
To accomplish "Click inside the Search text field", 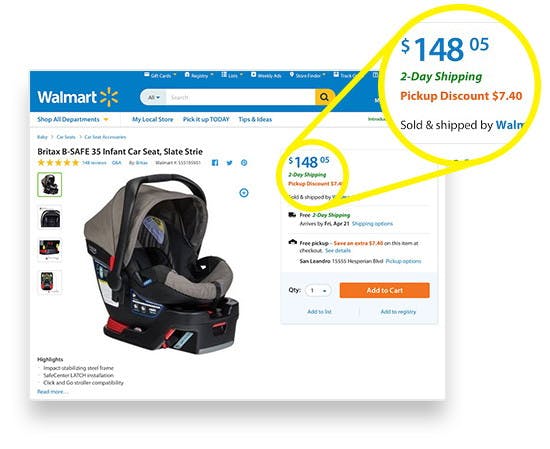I will coord(240,97).
